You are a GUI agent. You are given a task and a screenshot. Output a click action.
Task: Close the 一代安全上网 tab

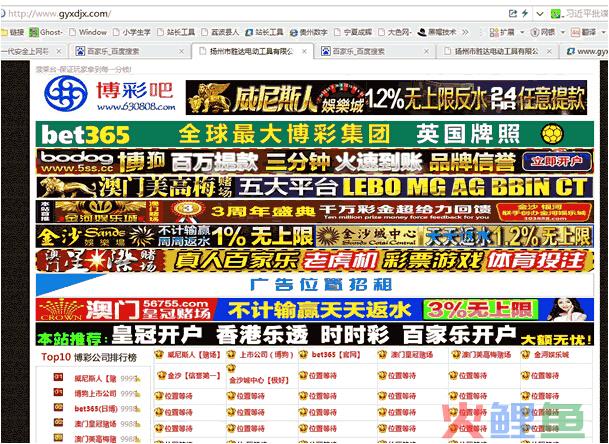coord(59,51)
